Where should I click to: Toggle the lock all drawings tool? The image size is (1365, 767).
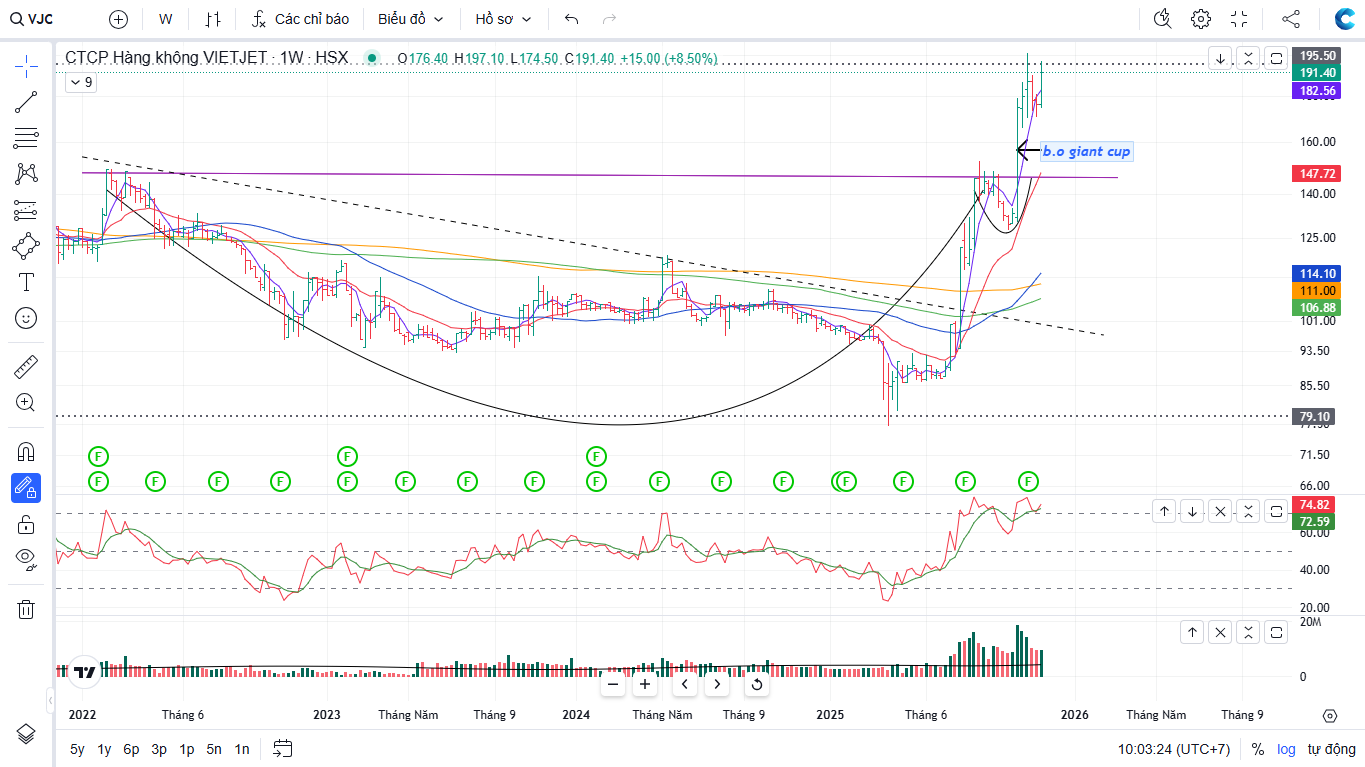[26, 524]
